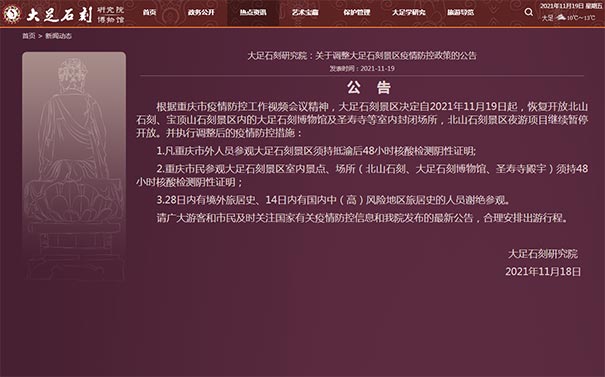Click the publish time 2021-11-19
The width and height of the screenshot is (605, 377).
[362, 69]
